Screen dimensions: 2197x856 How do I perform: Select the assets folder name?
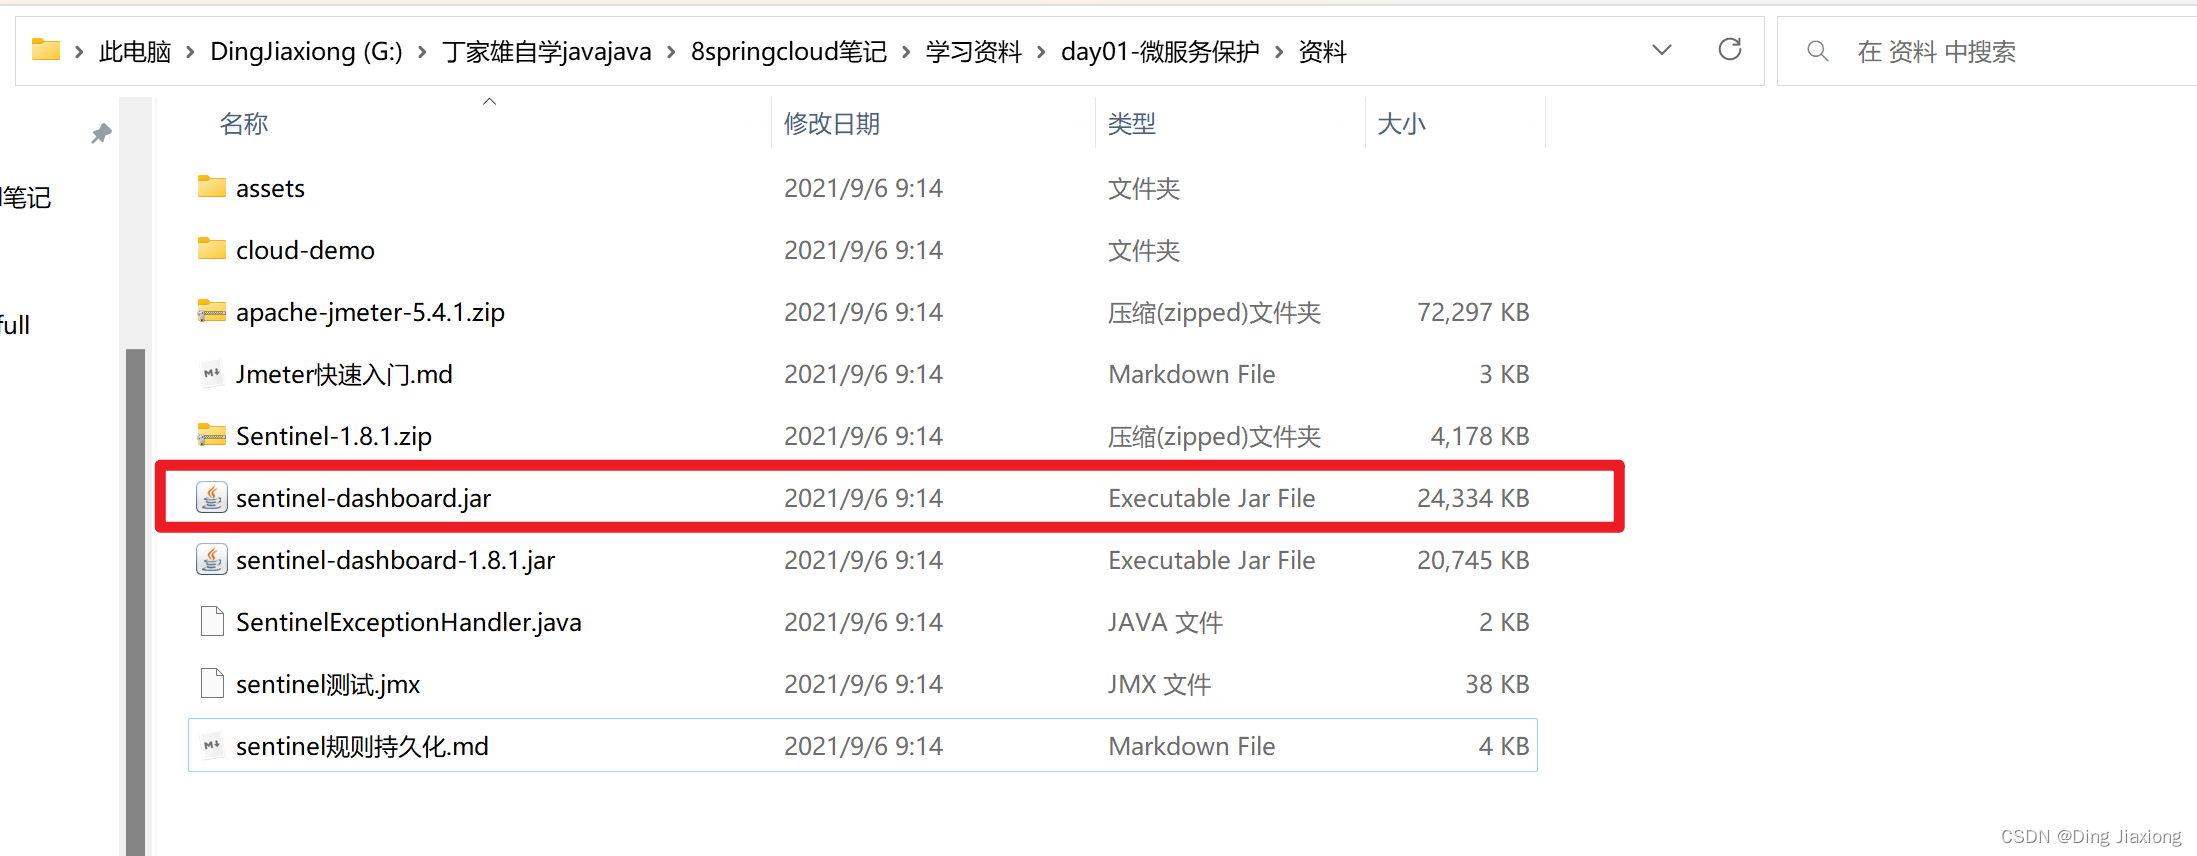(270, 188)
